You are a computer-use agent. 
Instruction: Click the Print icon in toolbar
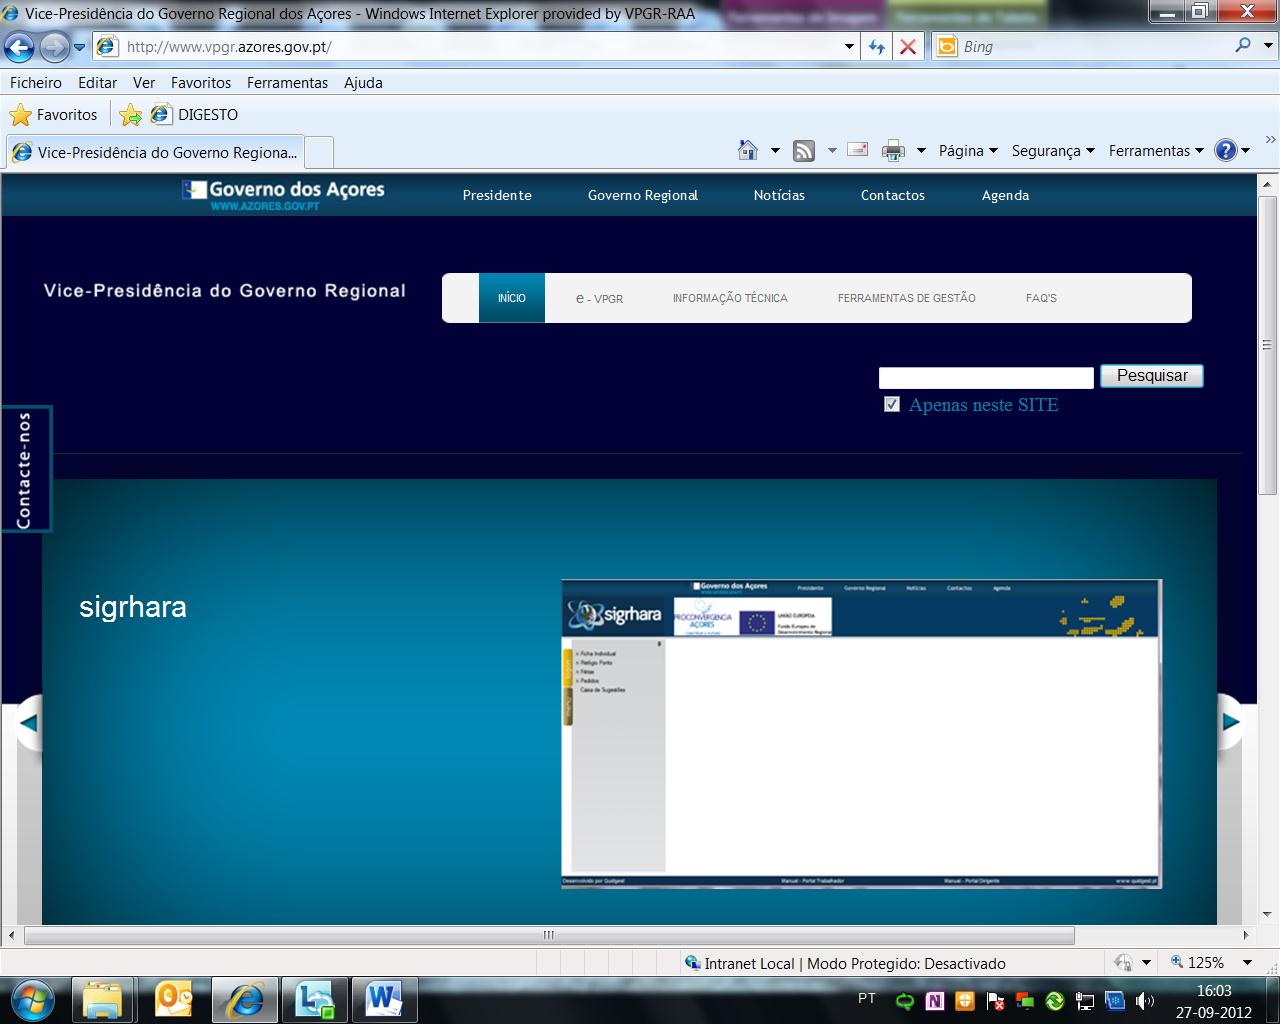893,150
